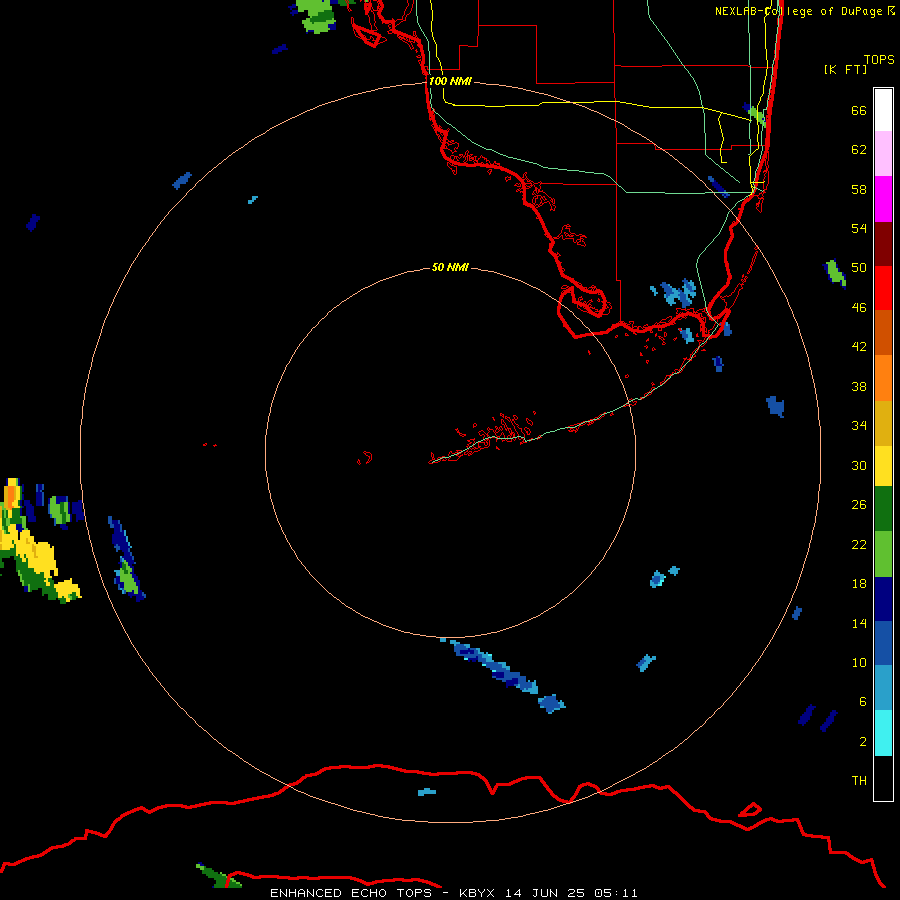Select the legend value "66"
The height and width of the screenshot is (900, 900).
(x=859, y=110)
